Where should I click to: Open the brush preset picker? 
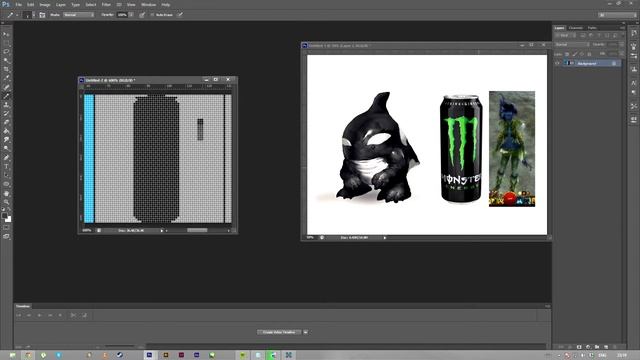pyautogui.click(x=29, y=15)
